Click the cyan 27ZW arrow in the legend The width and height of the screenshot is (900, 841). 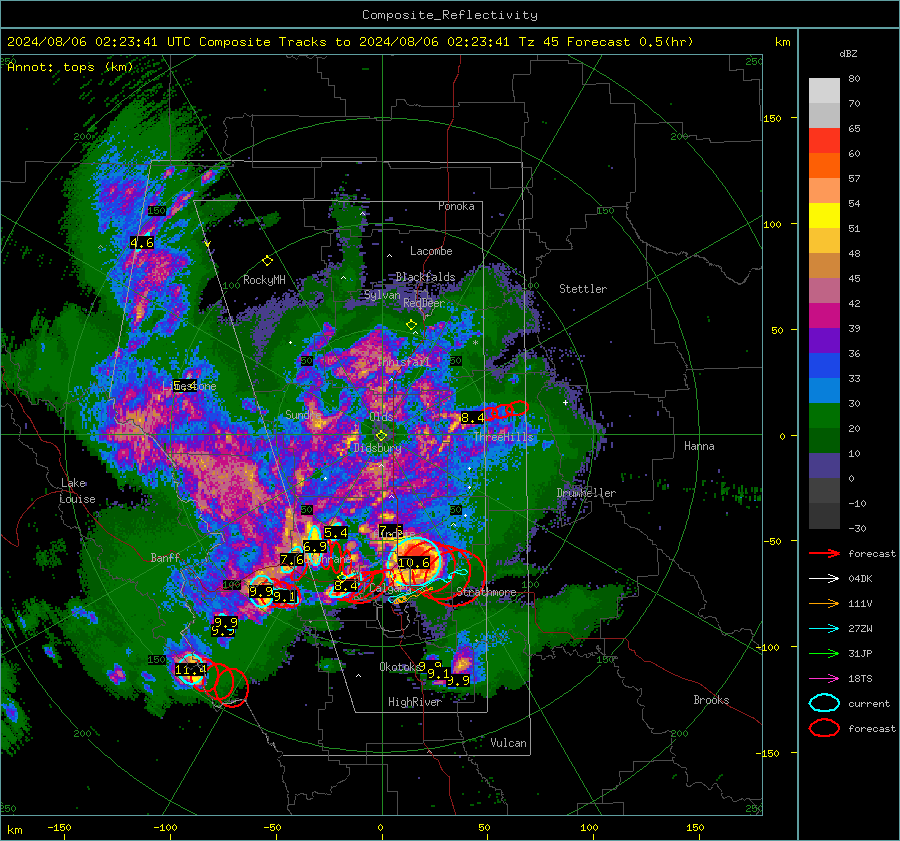pos(824,629)
